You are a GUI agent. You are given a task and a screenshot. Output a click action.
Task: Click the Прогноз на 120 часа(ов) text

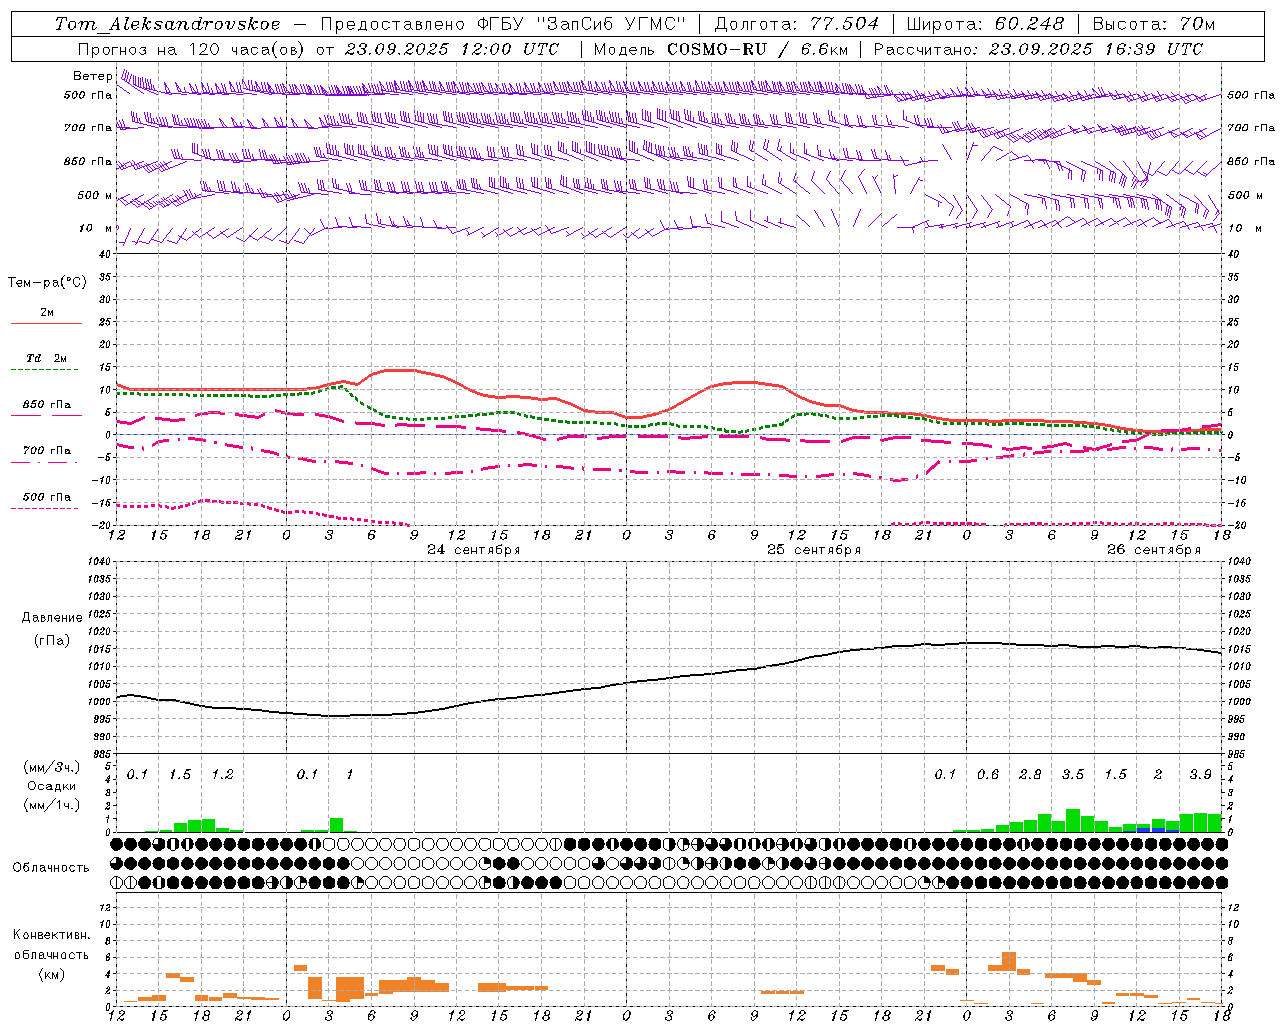tap(193, 49)
